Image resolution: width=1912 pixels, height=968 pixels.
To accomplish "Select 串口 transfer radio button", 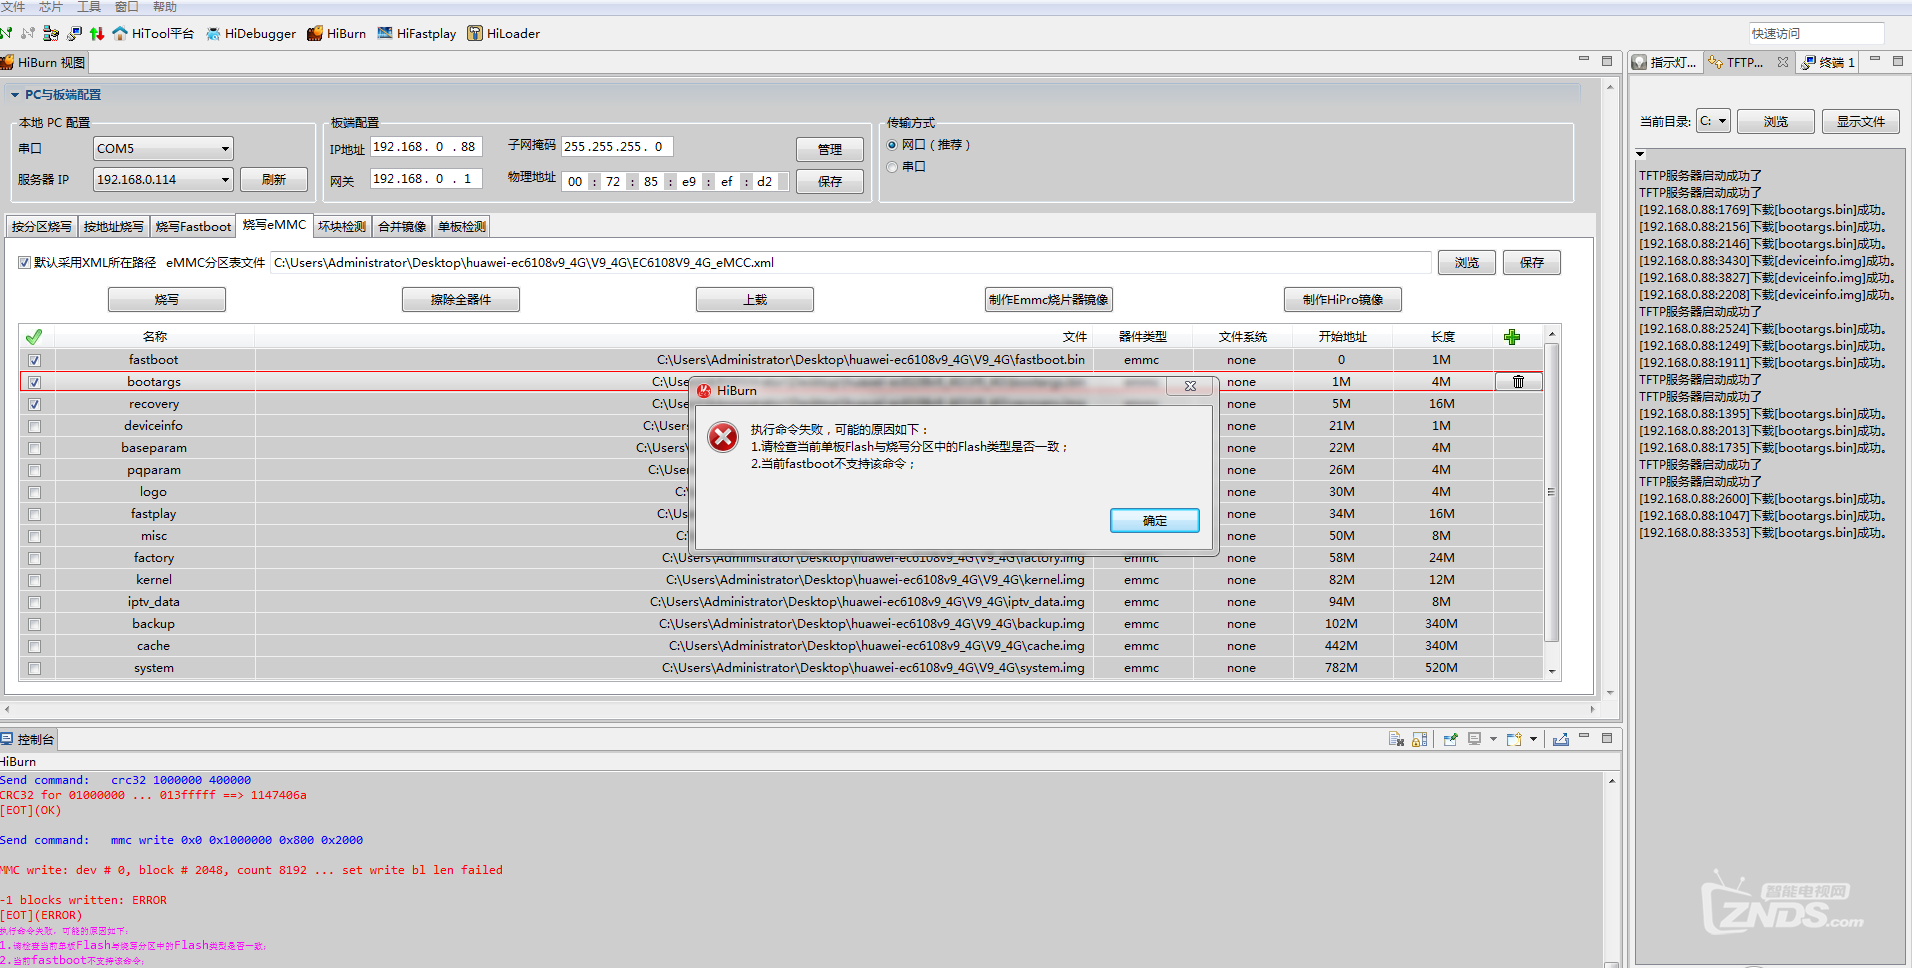I will tap(892, 167).
